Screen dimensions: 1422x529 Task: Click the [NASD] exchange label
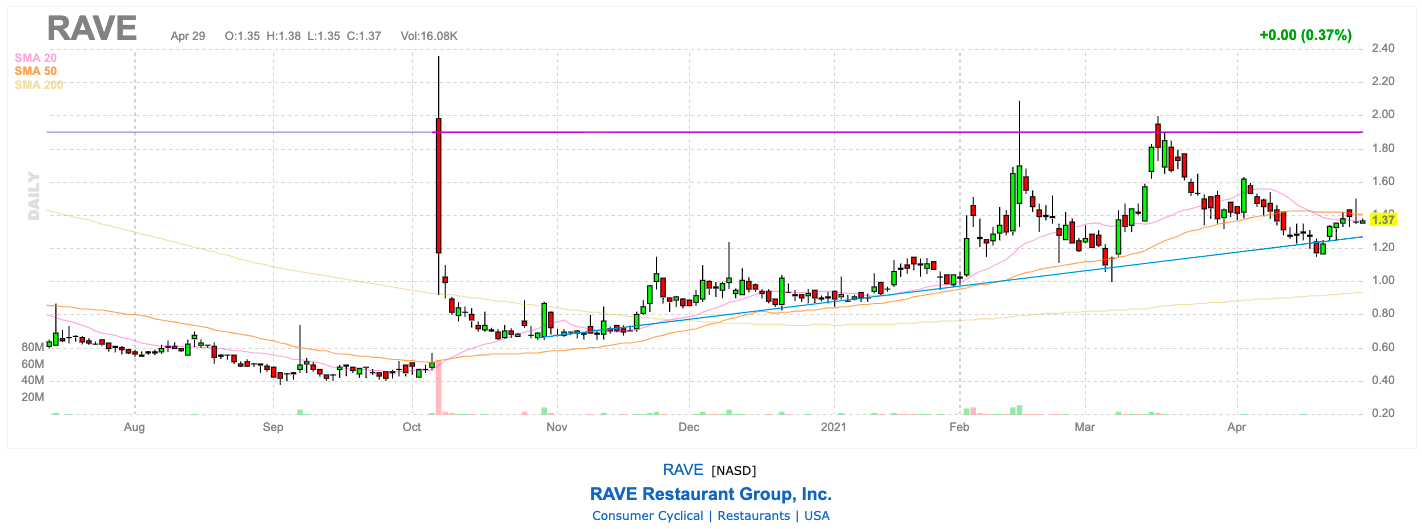coord(734,470)
